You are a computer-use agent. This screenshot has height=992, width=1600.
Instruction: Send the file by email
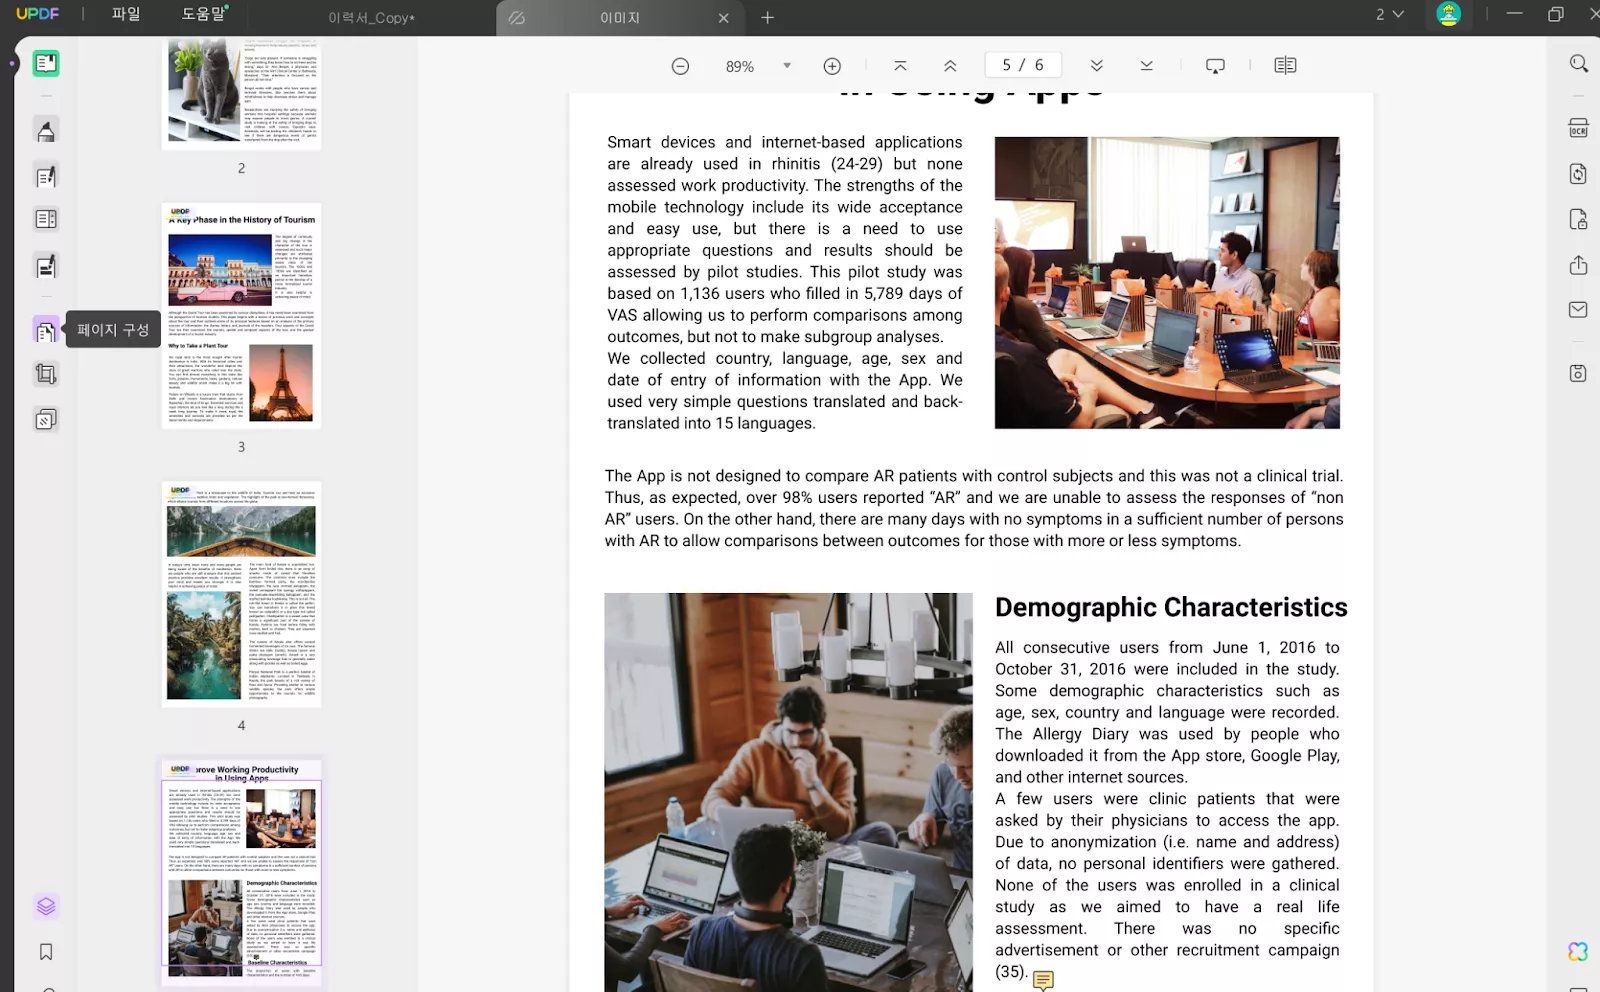1578,310
